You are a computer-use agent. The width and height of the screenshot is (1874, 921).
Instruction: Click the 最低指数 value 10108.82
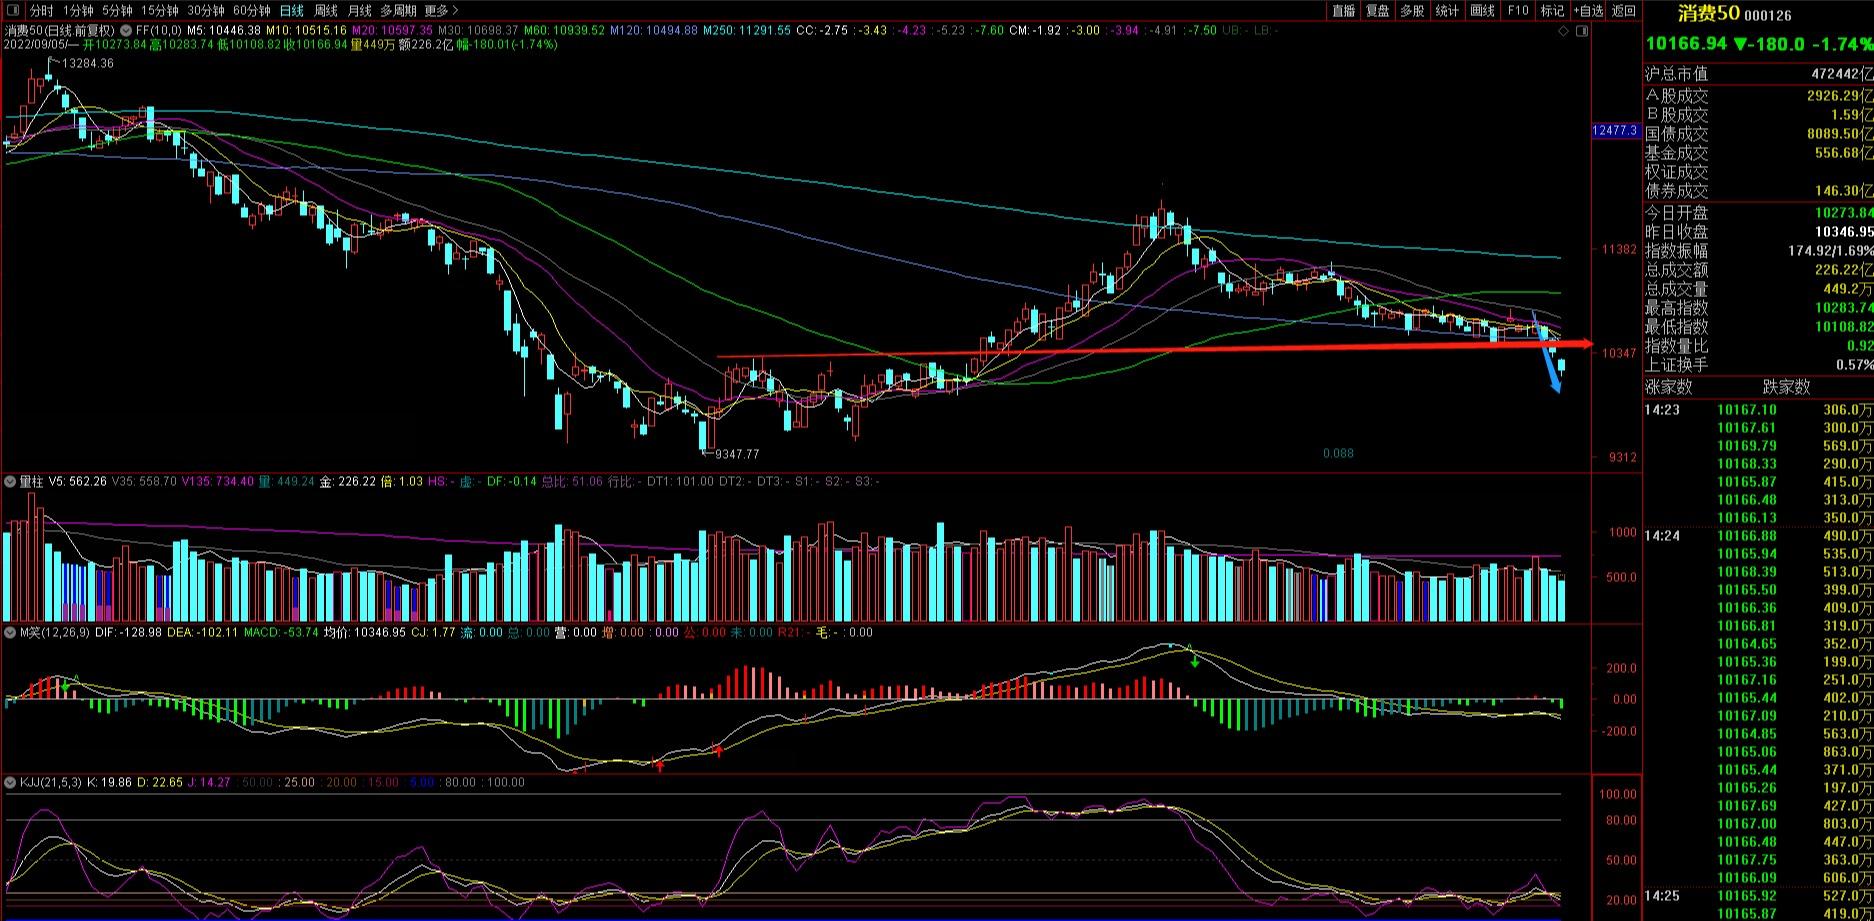tap(1842, 327)
